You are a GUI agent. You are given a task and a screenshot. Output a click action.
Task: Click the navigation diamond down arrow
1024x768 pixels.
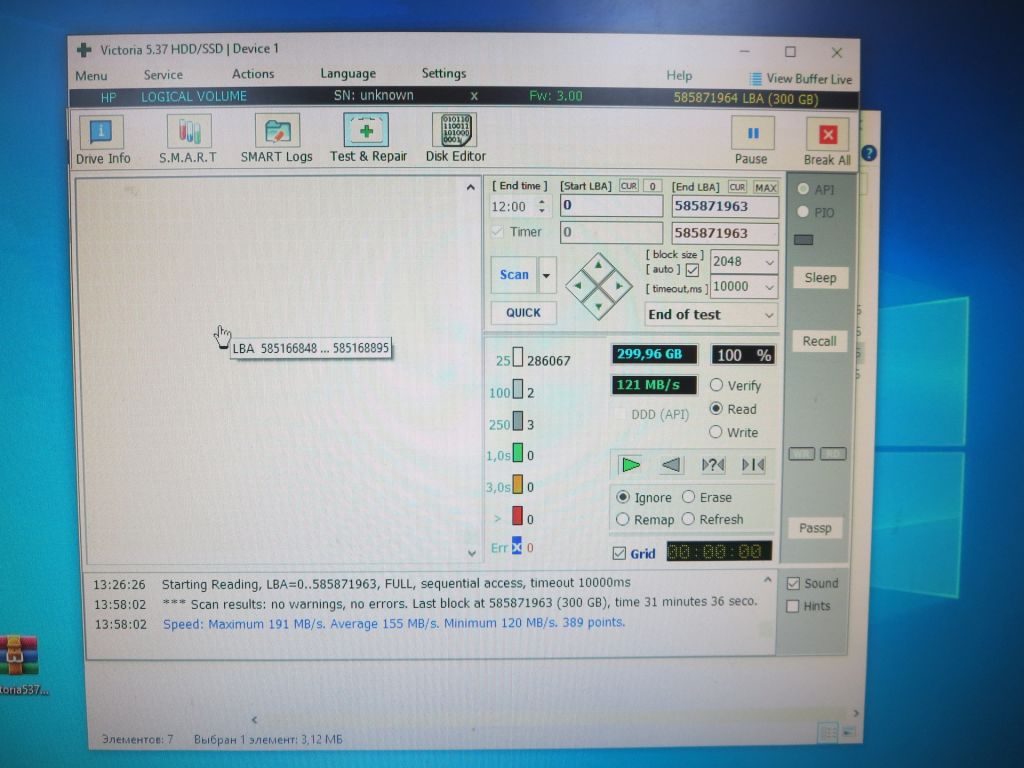[x=598, y=306]
